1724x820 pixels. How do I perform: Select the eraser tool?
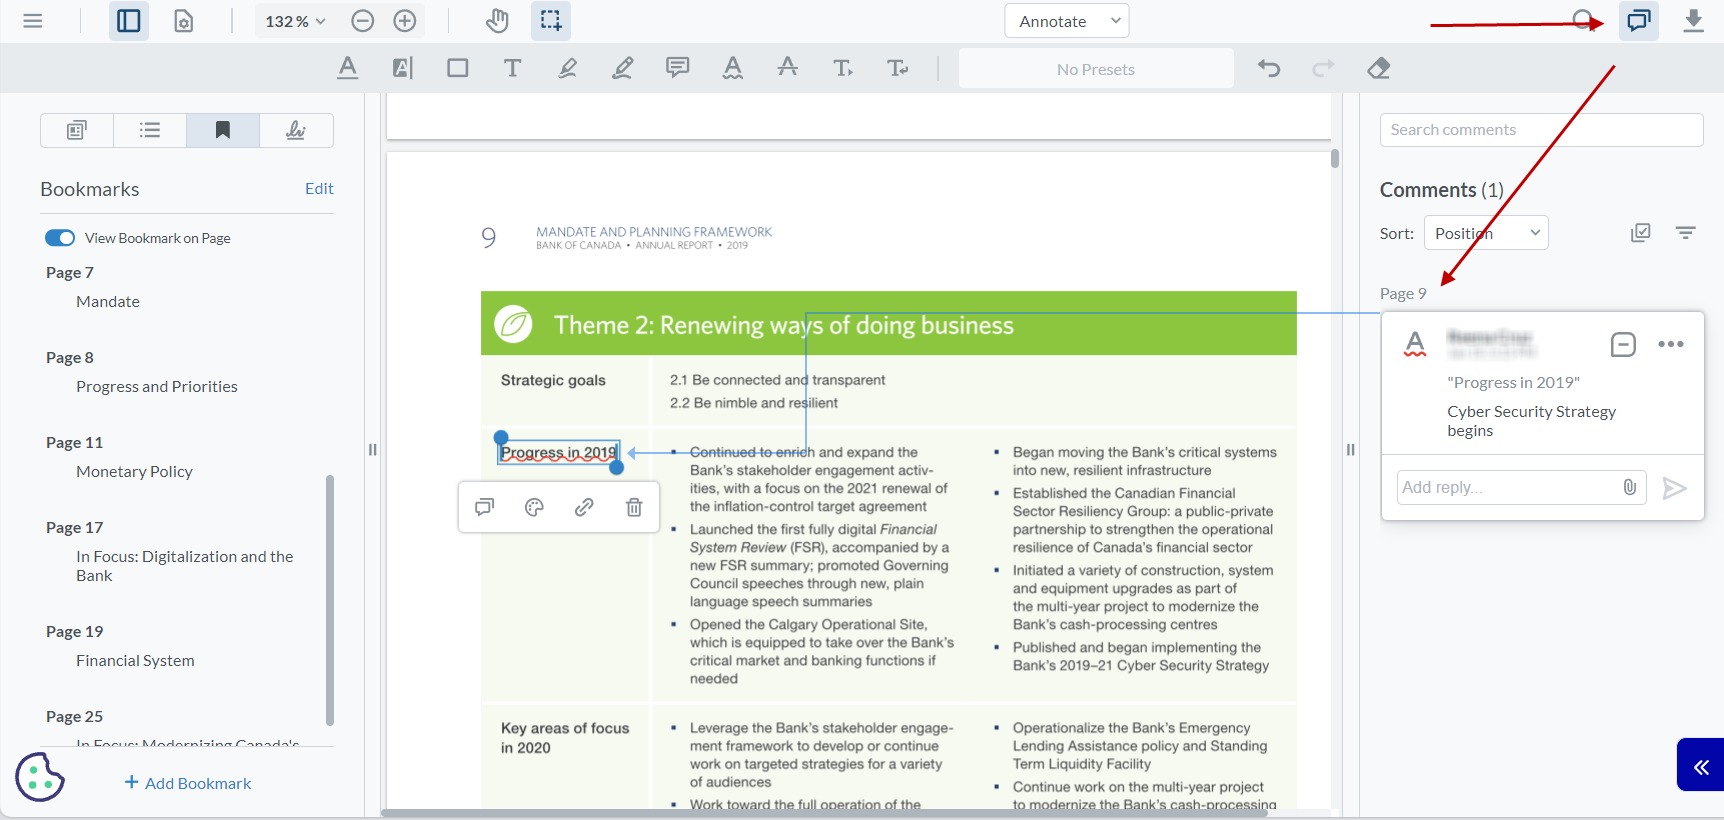[1379, 68]
